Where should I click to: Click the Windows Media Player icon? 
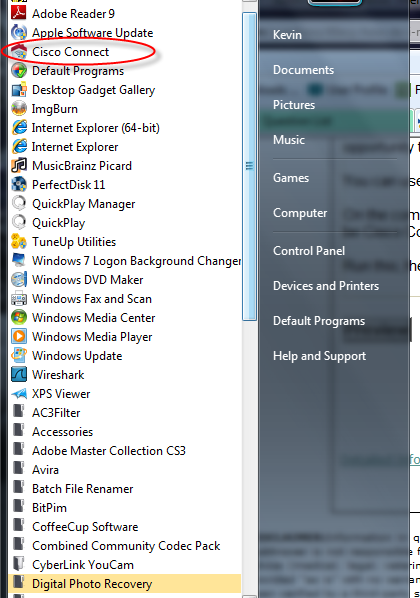tap(18, 336)
